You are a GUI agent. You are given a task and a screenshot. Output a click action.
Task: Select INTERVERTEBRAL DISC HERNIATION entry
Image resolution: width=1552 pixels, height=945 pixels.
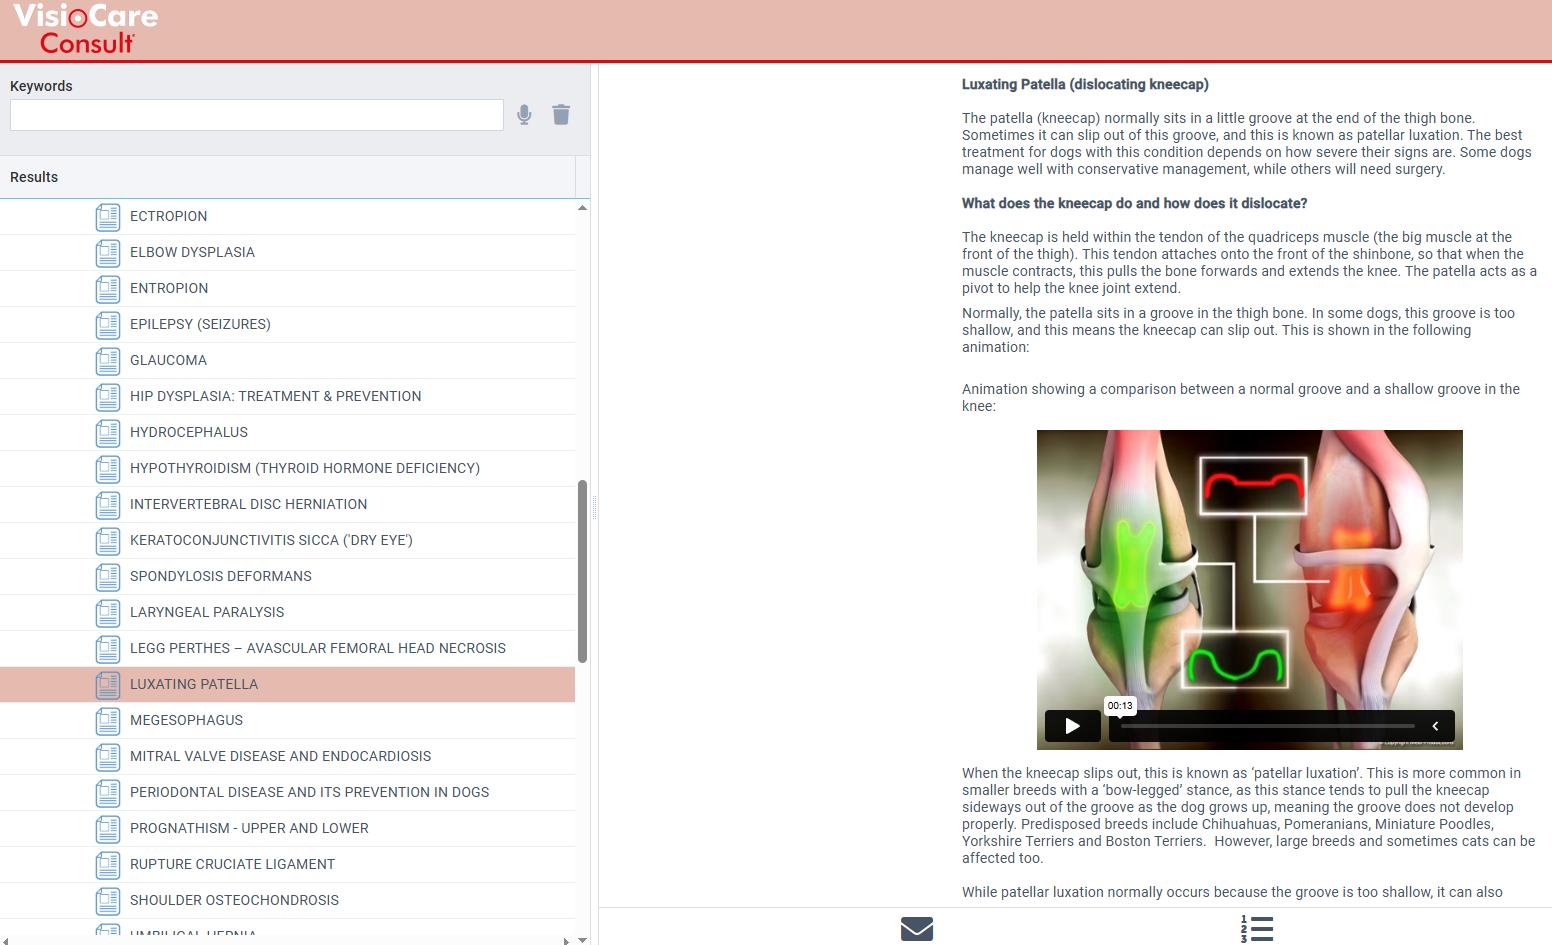(248, 504)
